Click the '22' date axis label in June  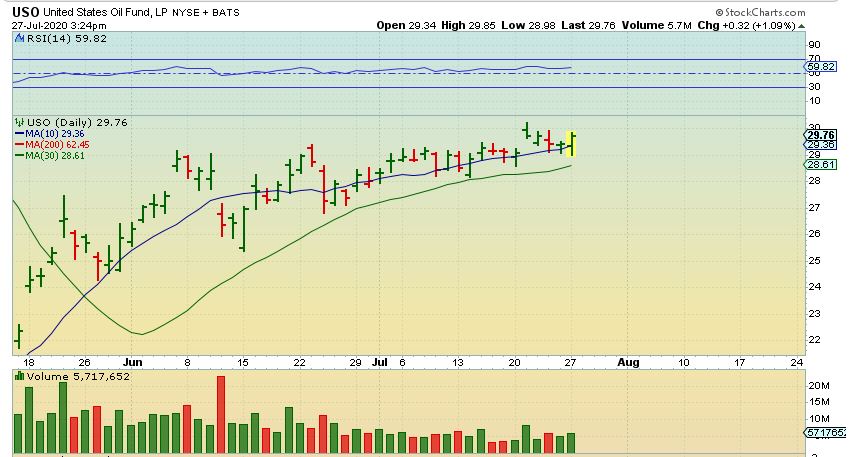pos(299,363)
